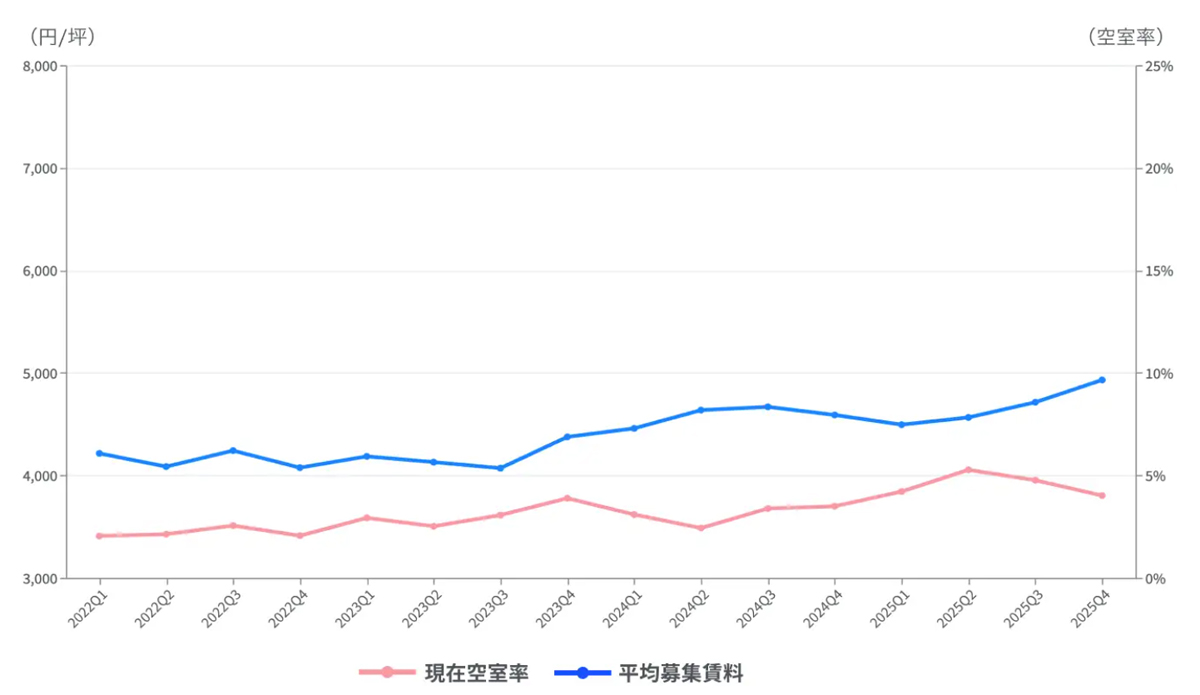Click the 5,000 left axis label
This screenshot has width=1200, height=695.
(40, 373)
